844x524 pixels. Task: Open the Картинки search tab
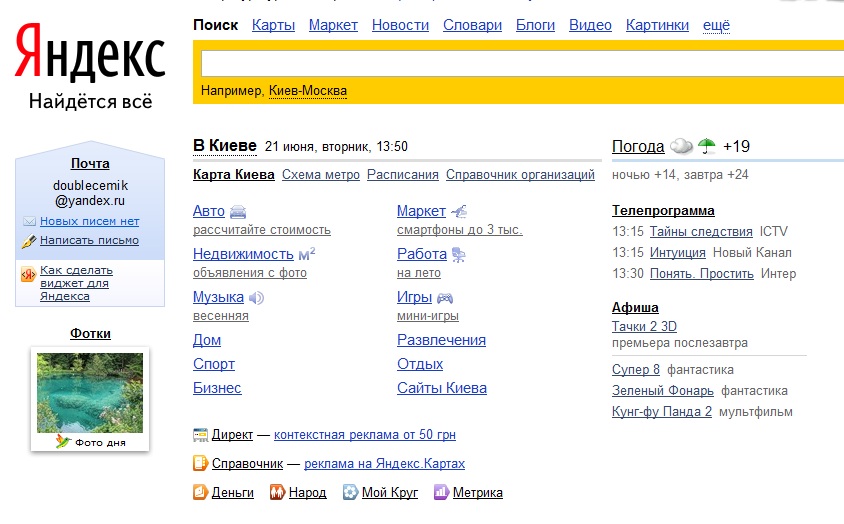point(657,25)
